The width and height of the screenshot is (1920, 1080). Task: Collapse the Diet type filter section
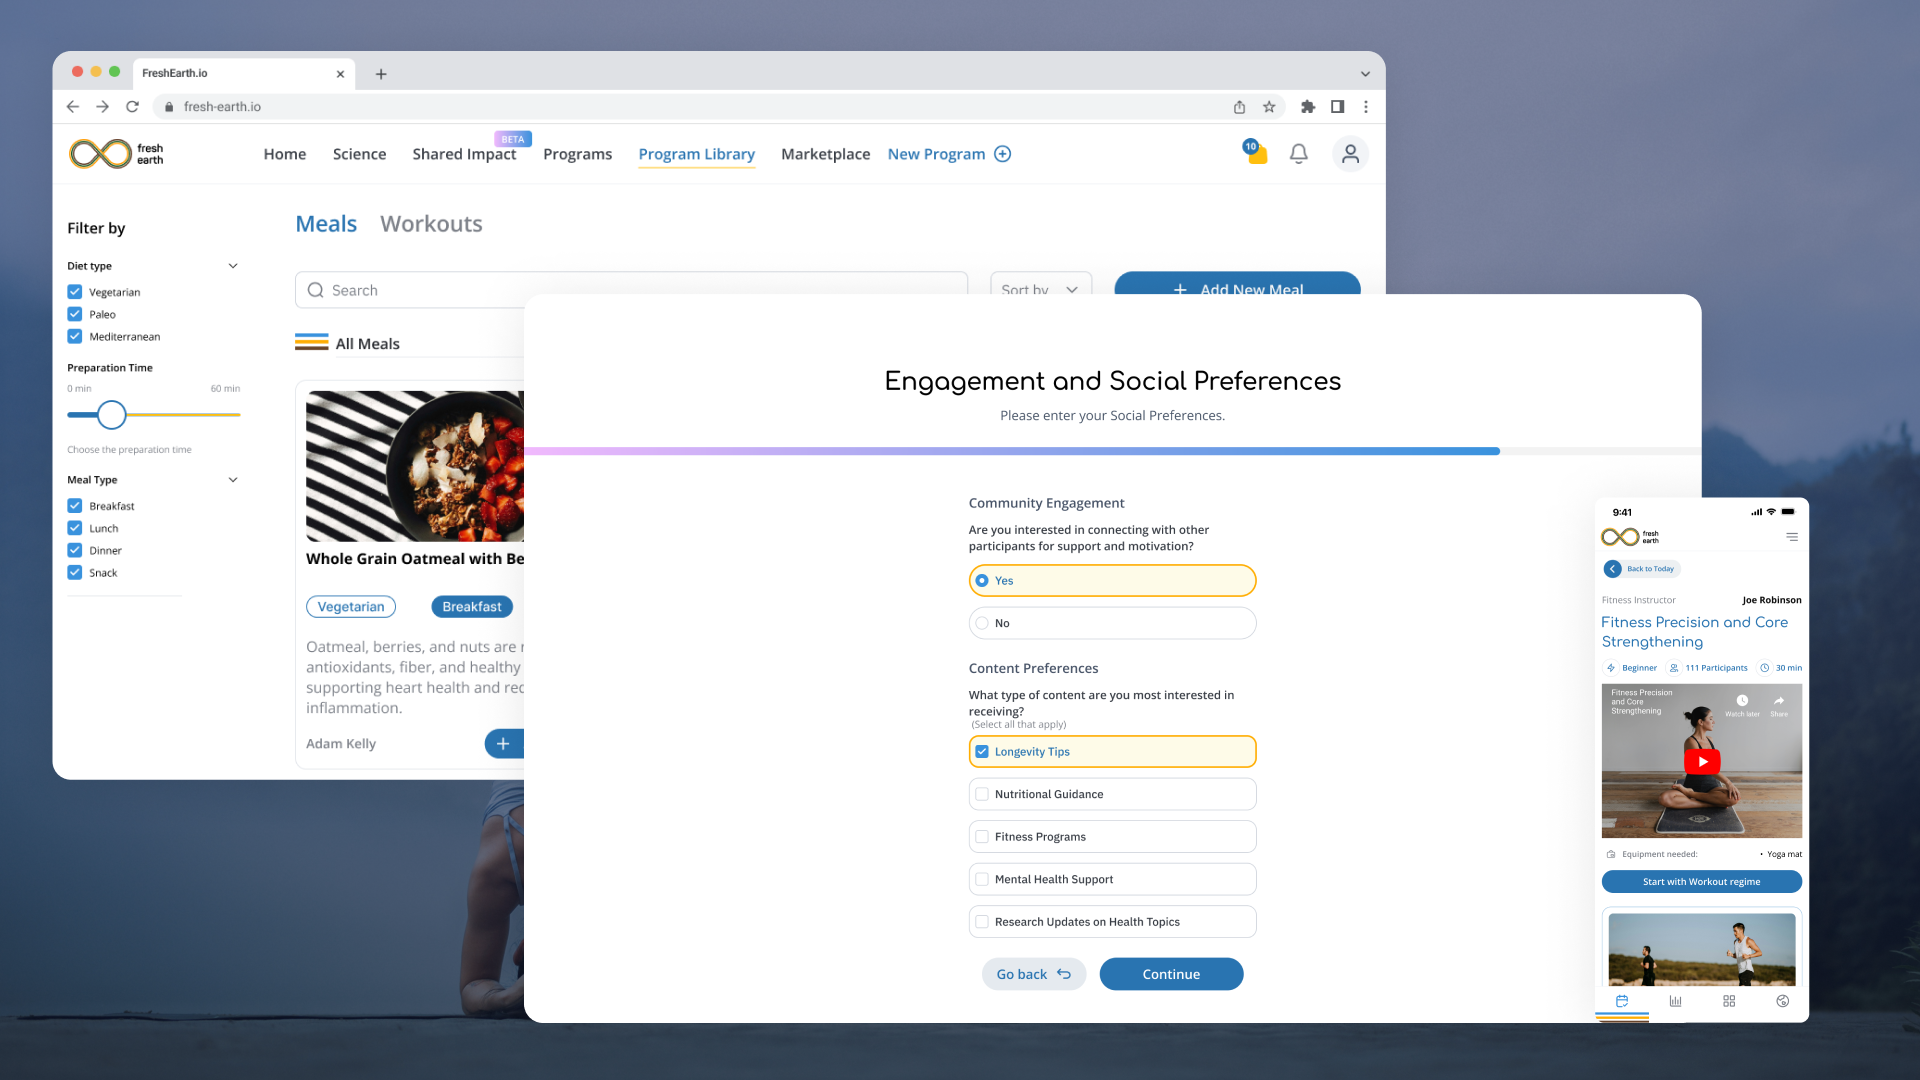(233, 266)
